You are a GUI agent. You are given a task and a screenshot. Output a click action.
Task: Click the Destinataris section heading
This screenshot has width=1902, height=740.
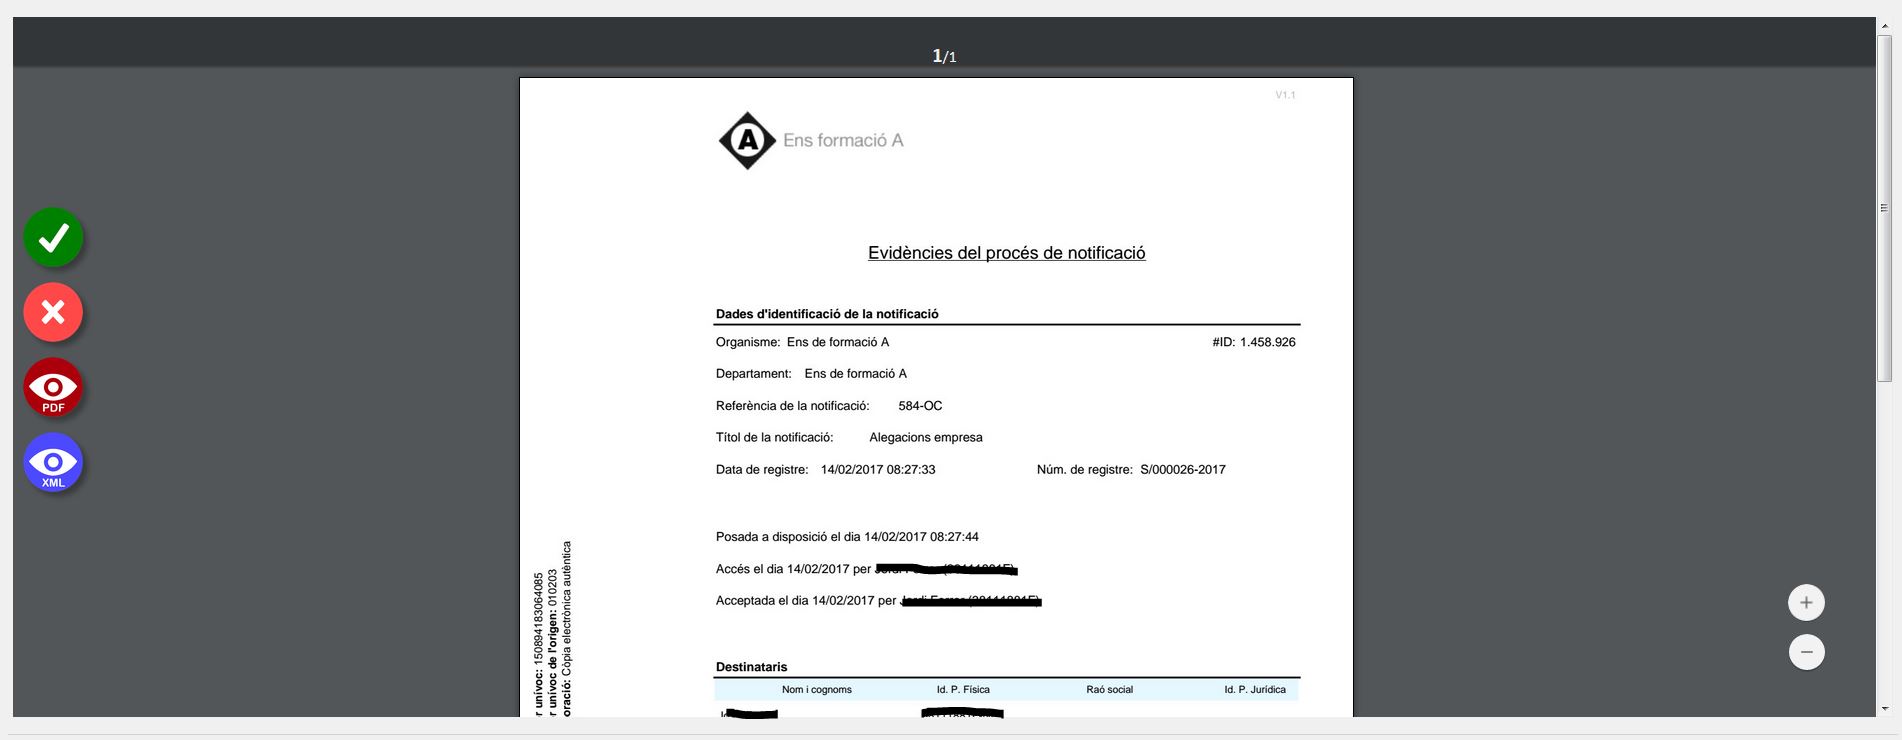coord(751,667)
